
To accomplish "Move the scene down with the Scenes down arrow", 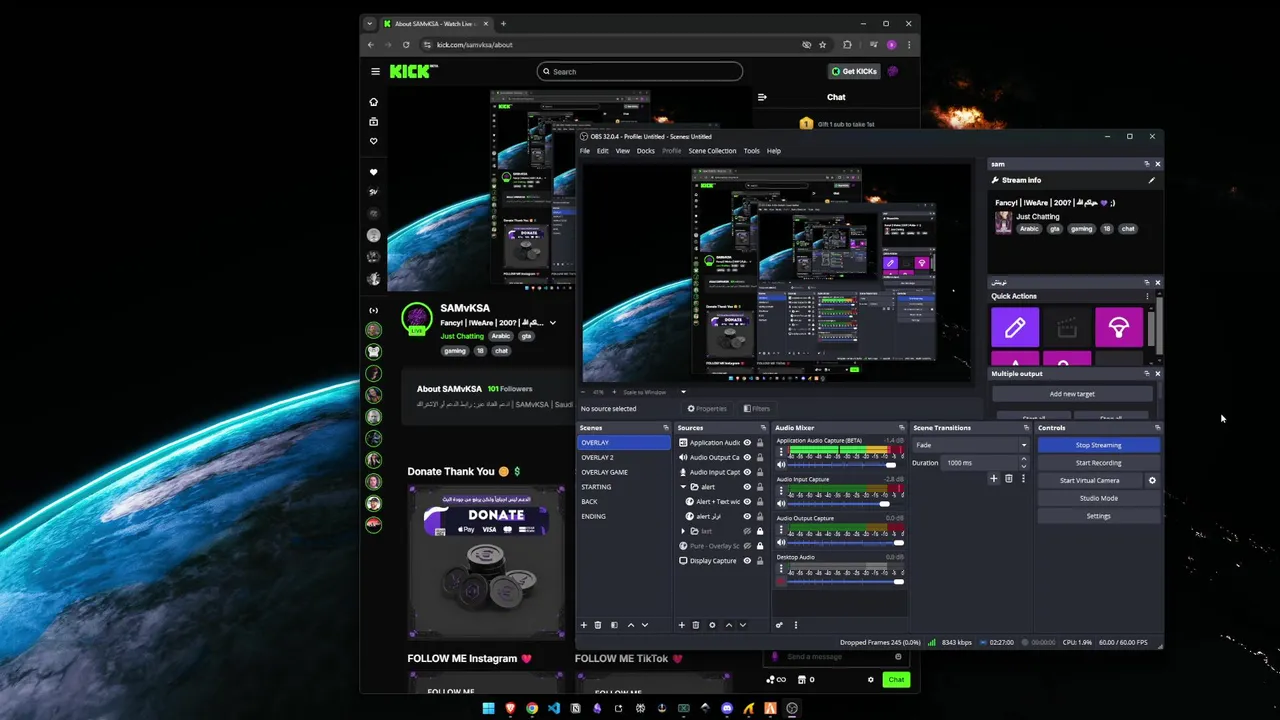I will click(645, 625).
